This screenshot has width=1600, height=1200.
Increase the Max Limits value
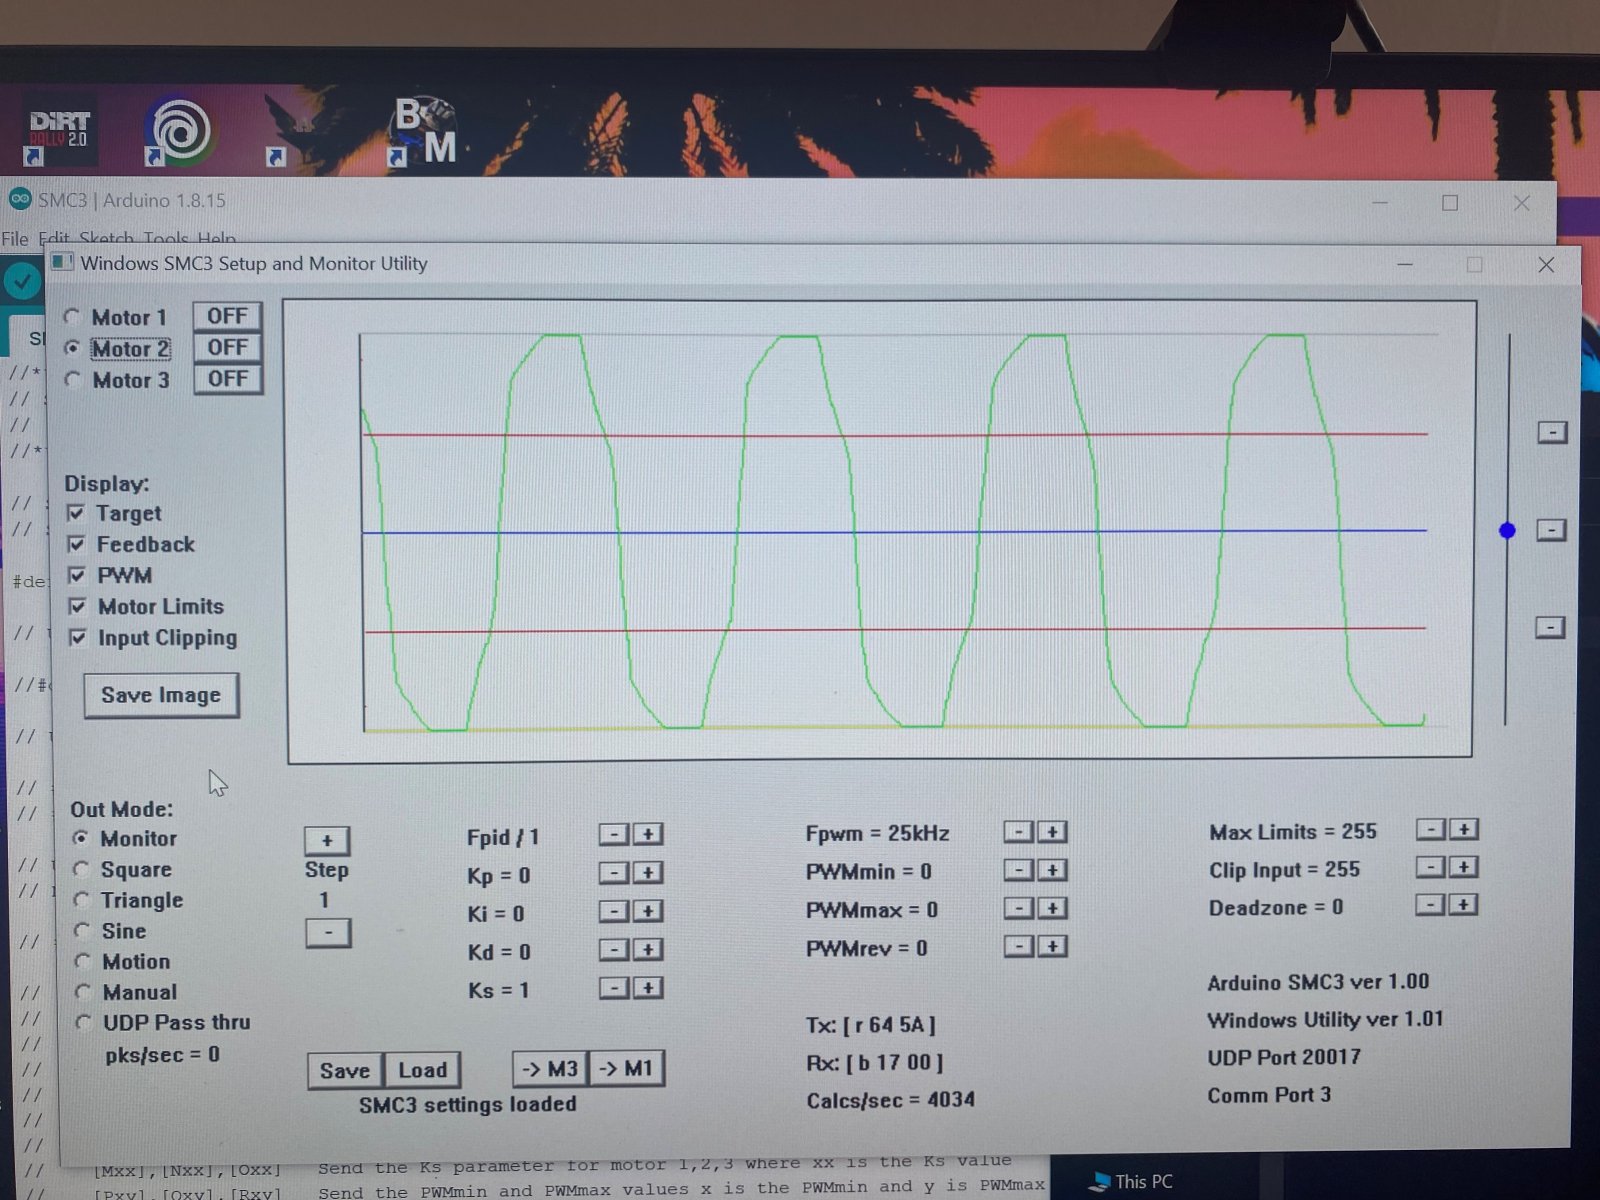[x=1464, y=829]
